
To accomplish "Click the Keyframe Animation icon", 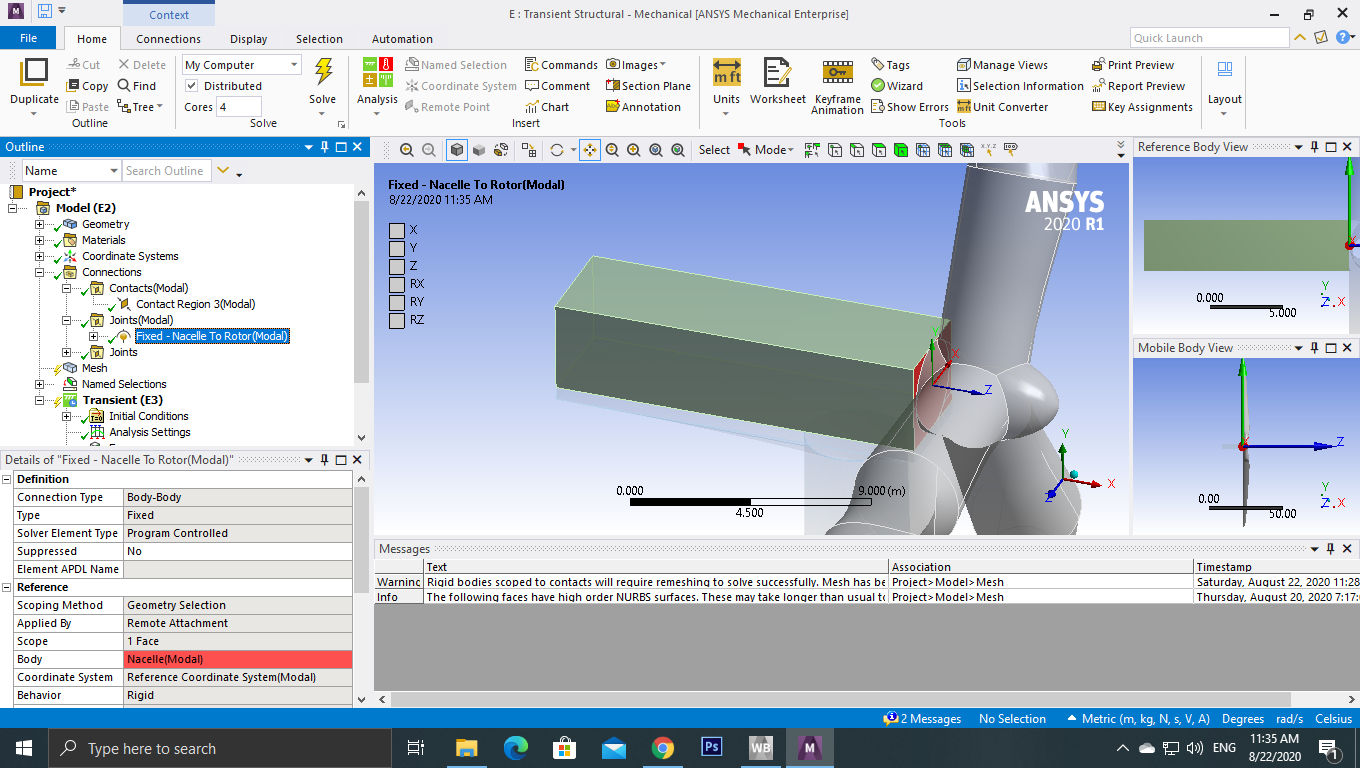I will 837,74.
